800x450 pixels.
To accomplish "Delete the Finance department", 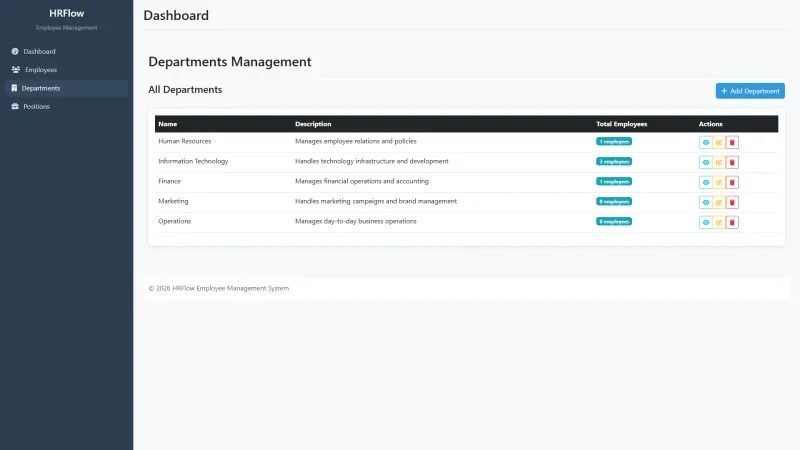I will (x=732, y=182).
